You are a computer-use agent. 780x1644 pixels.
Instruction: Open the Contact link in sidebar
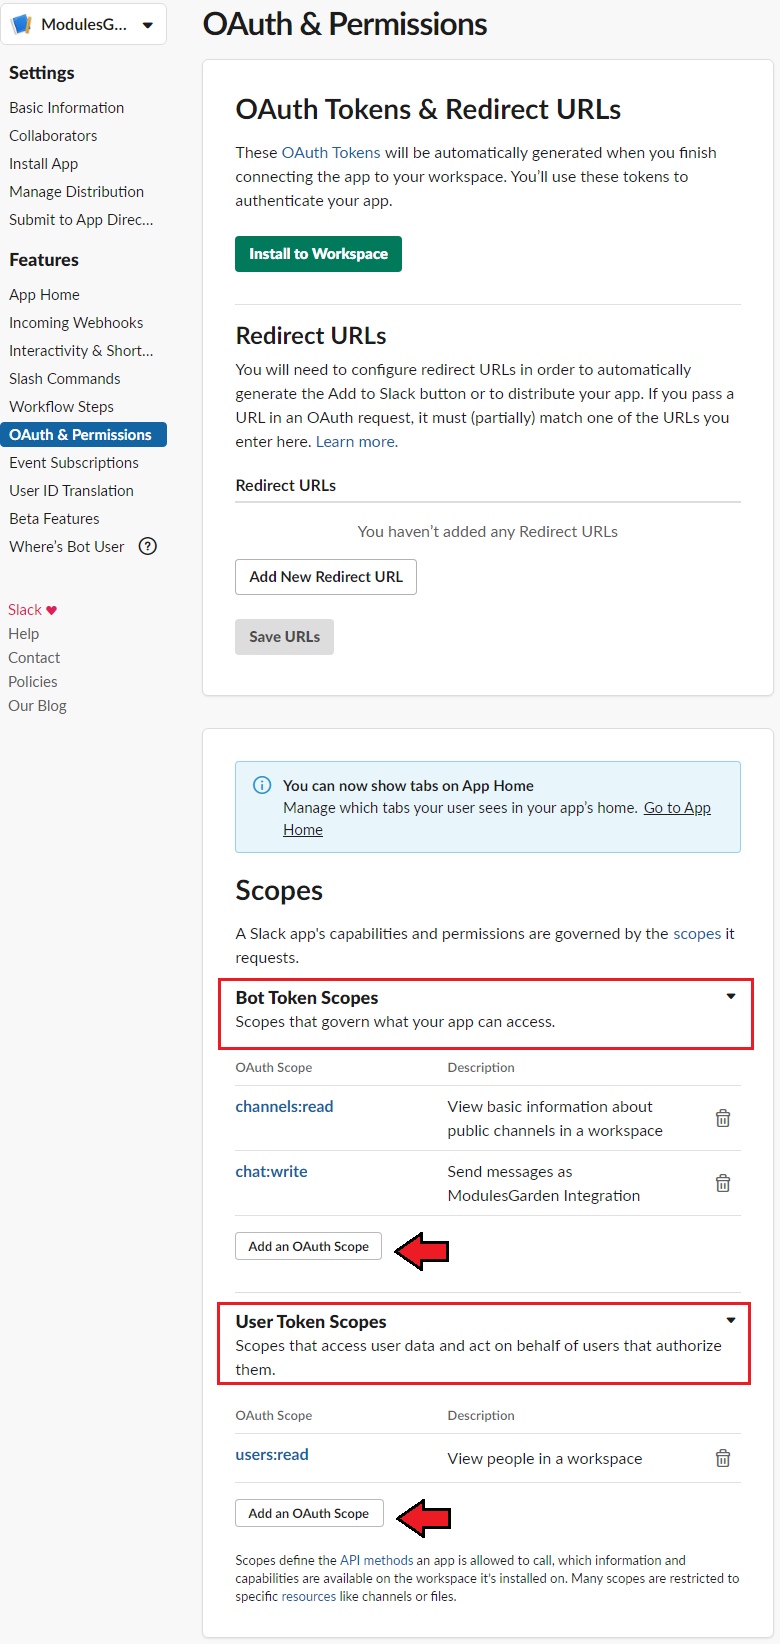coord(34,658)
